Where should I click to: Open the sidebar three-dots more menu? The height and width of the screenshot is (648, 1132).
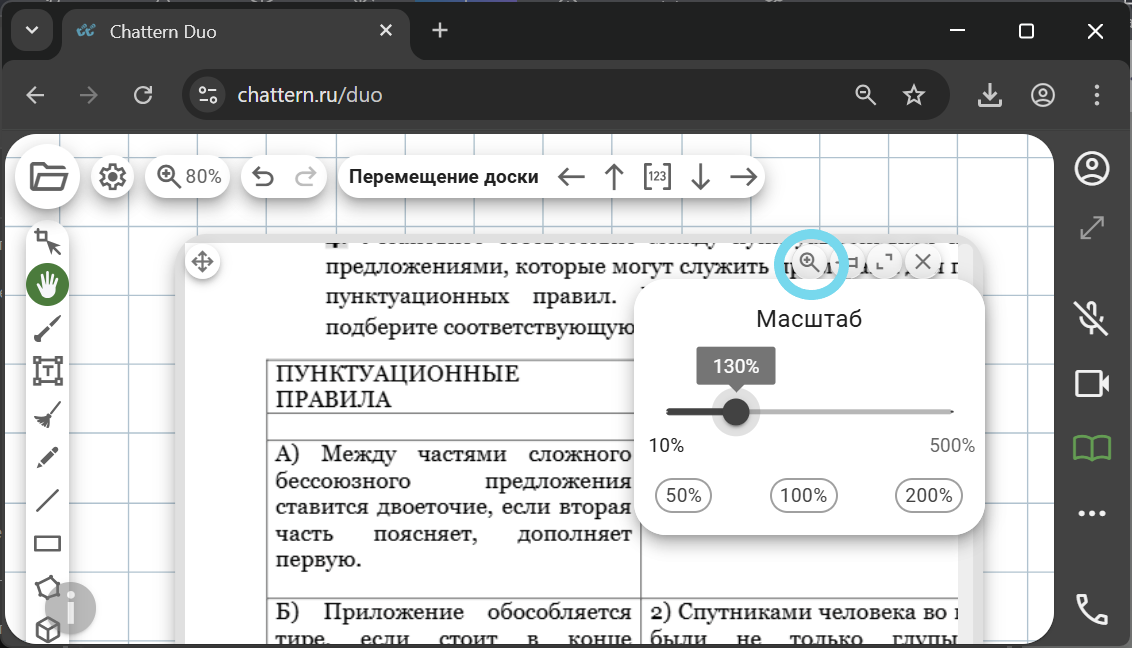[x=1092, y=513]
